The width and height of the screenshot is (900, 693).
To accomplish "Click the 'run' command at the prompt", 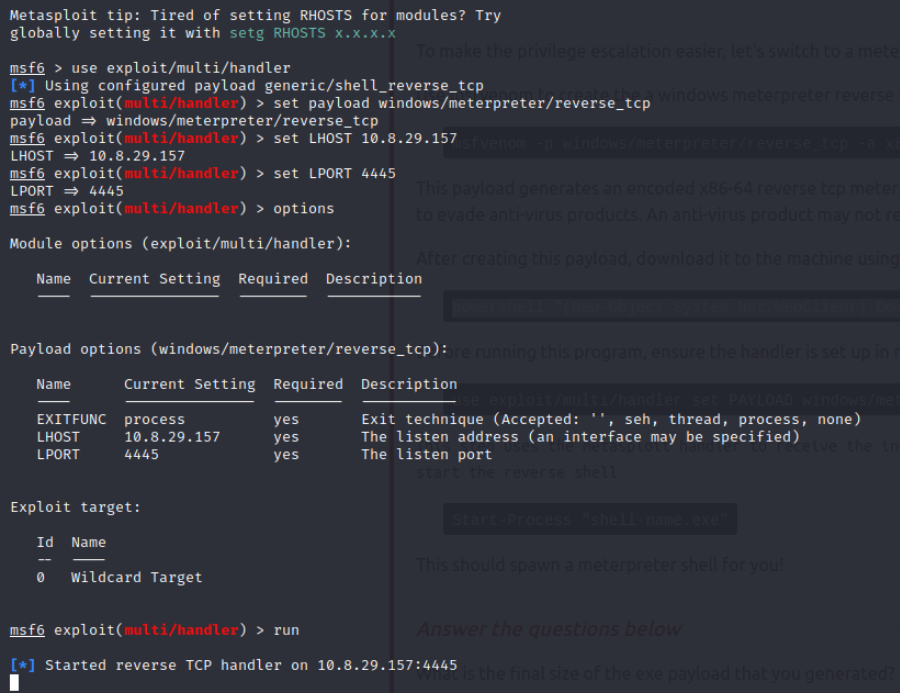I will click(x=286, y=630).
